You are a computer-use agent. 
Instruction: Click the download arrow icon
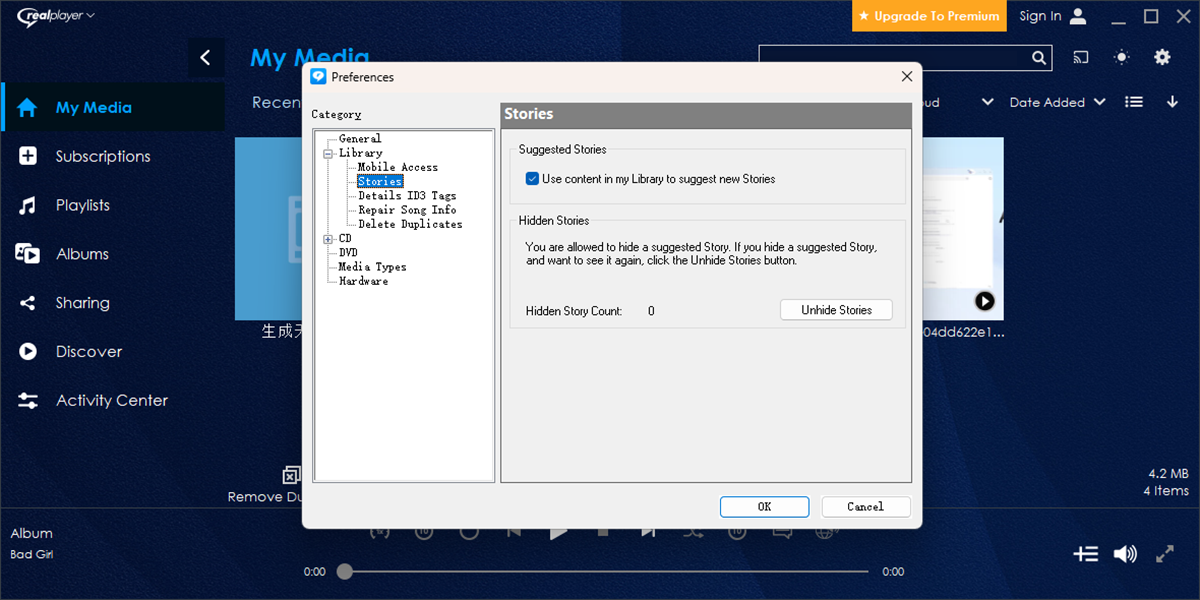(1170, 101)
